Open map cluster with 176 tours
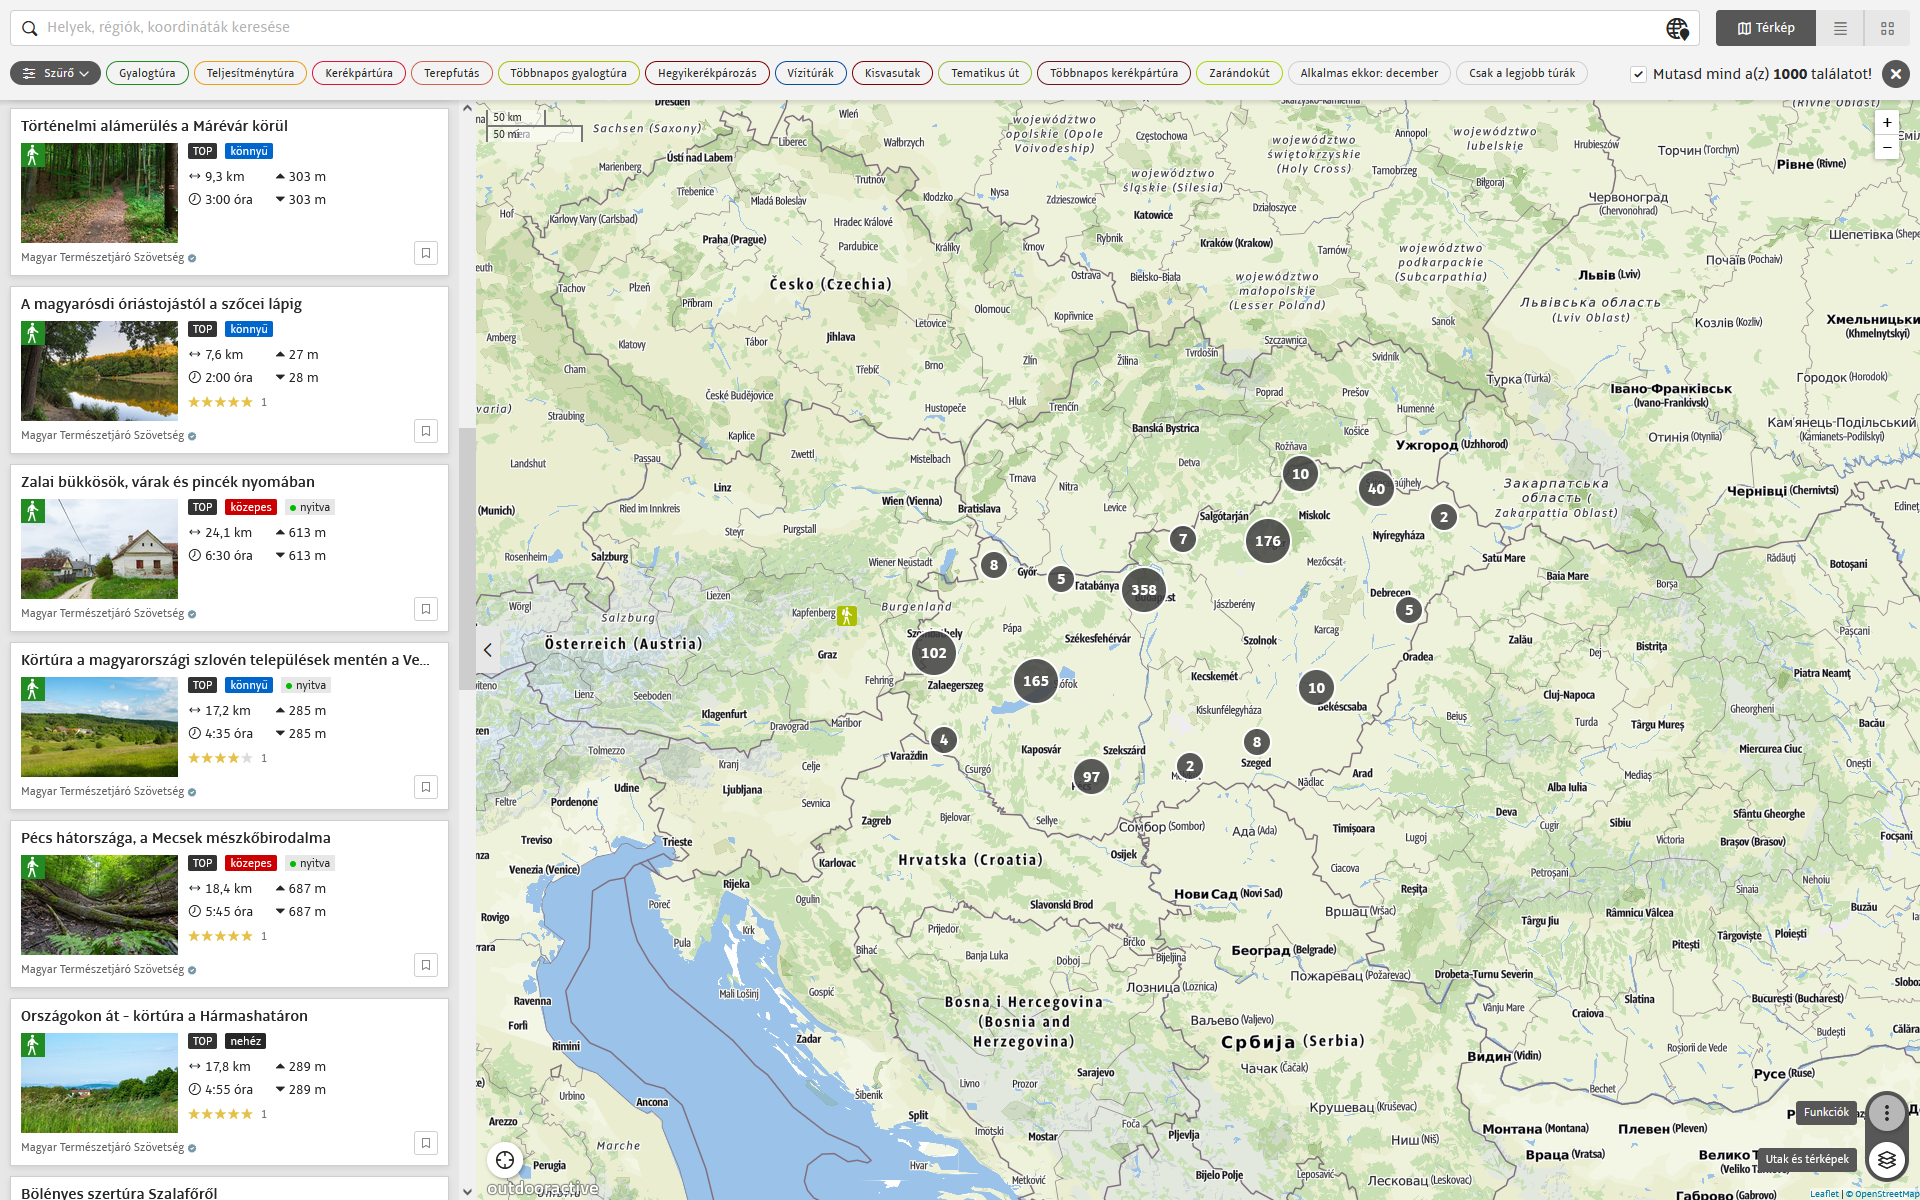This screenshot has width=1920, height=1200. click(x=1267, y=541)
